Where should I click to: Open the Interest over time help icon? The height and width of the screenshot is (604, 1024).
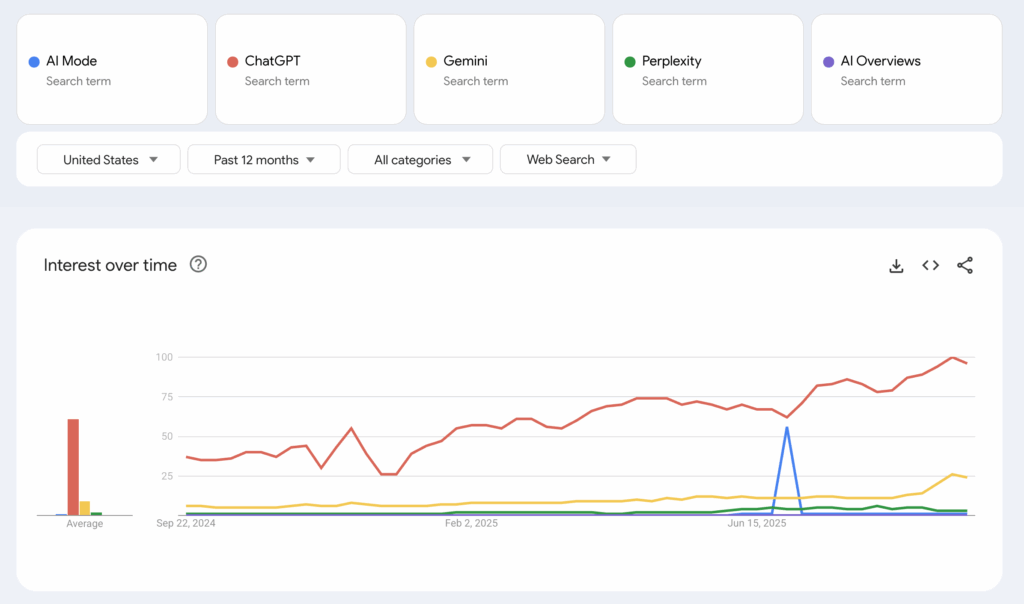tap(198, 265)
